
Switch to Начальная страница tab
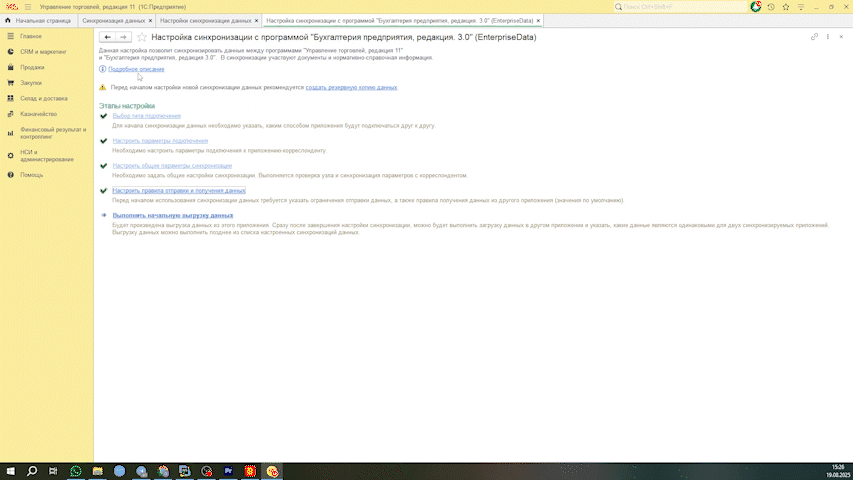point(38,21)
